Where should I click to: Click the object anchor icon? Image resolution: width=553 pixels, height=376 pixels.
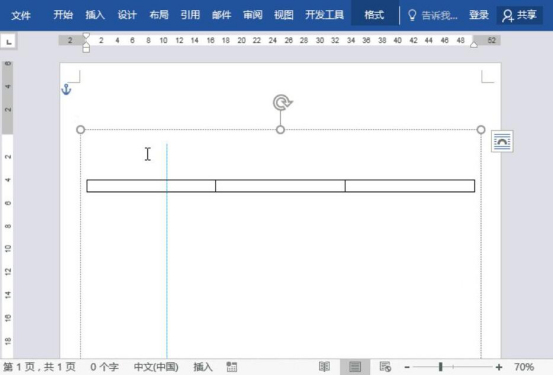click(x=66, y=89)
